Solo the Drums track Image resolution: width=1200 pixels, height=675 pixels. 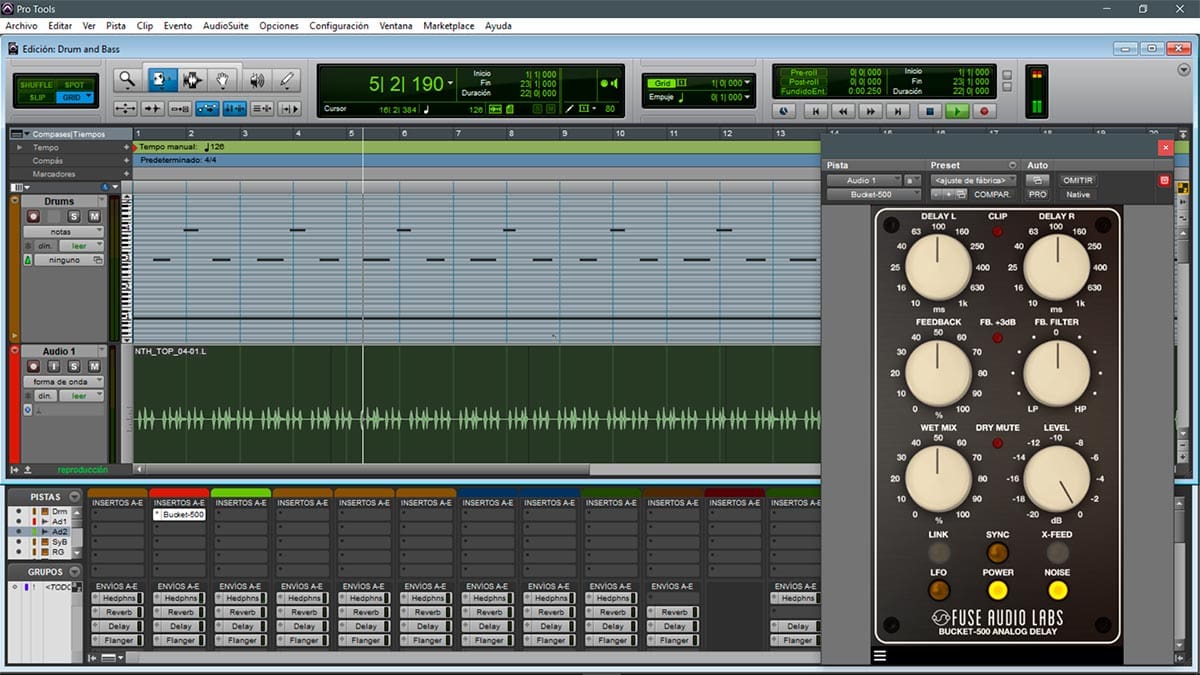pyautogui.click(x=74, y=217)
